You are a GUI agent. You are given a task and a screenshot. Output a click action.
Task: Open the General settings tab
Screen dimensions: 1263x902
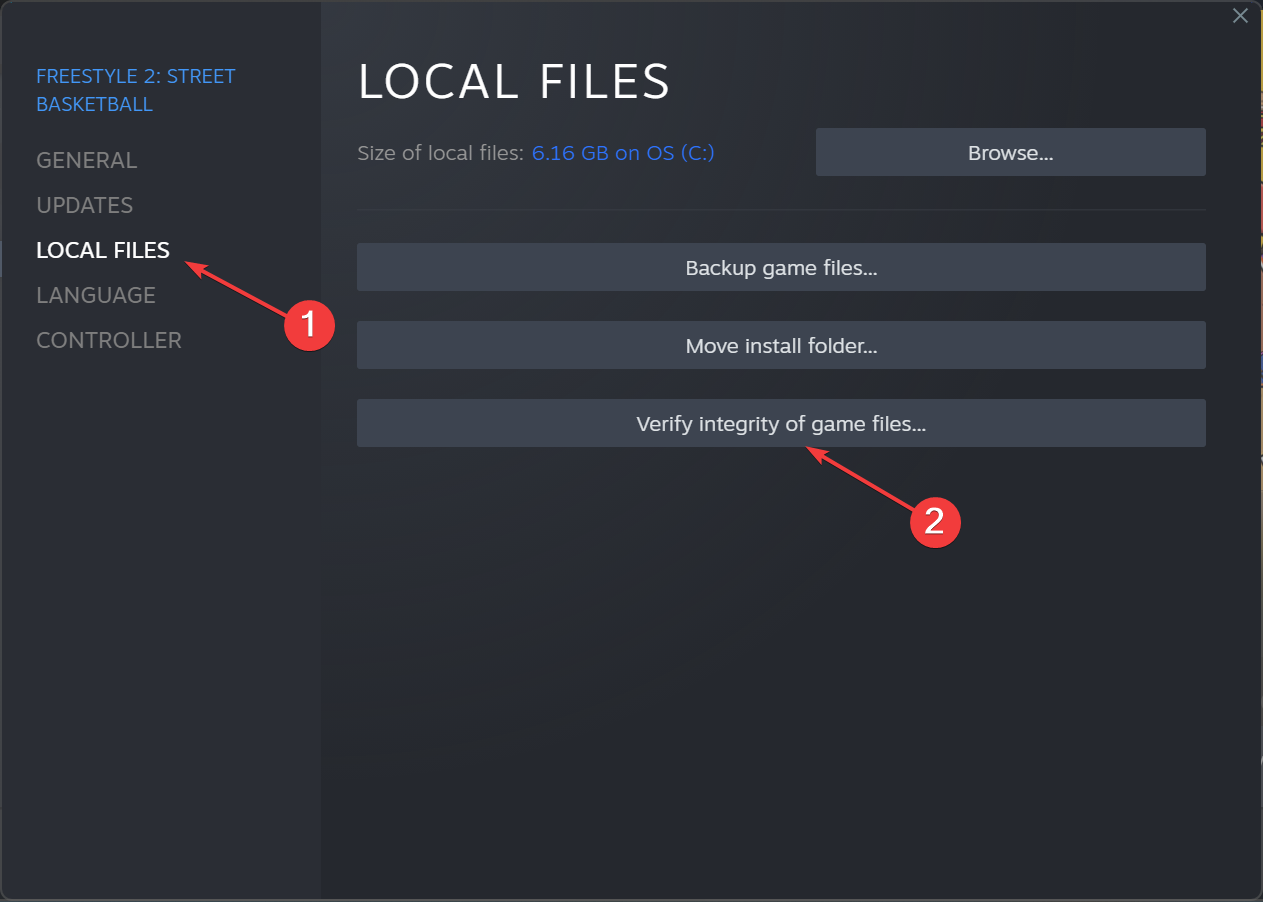(86, 160)
